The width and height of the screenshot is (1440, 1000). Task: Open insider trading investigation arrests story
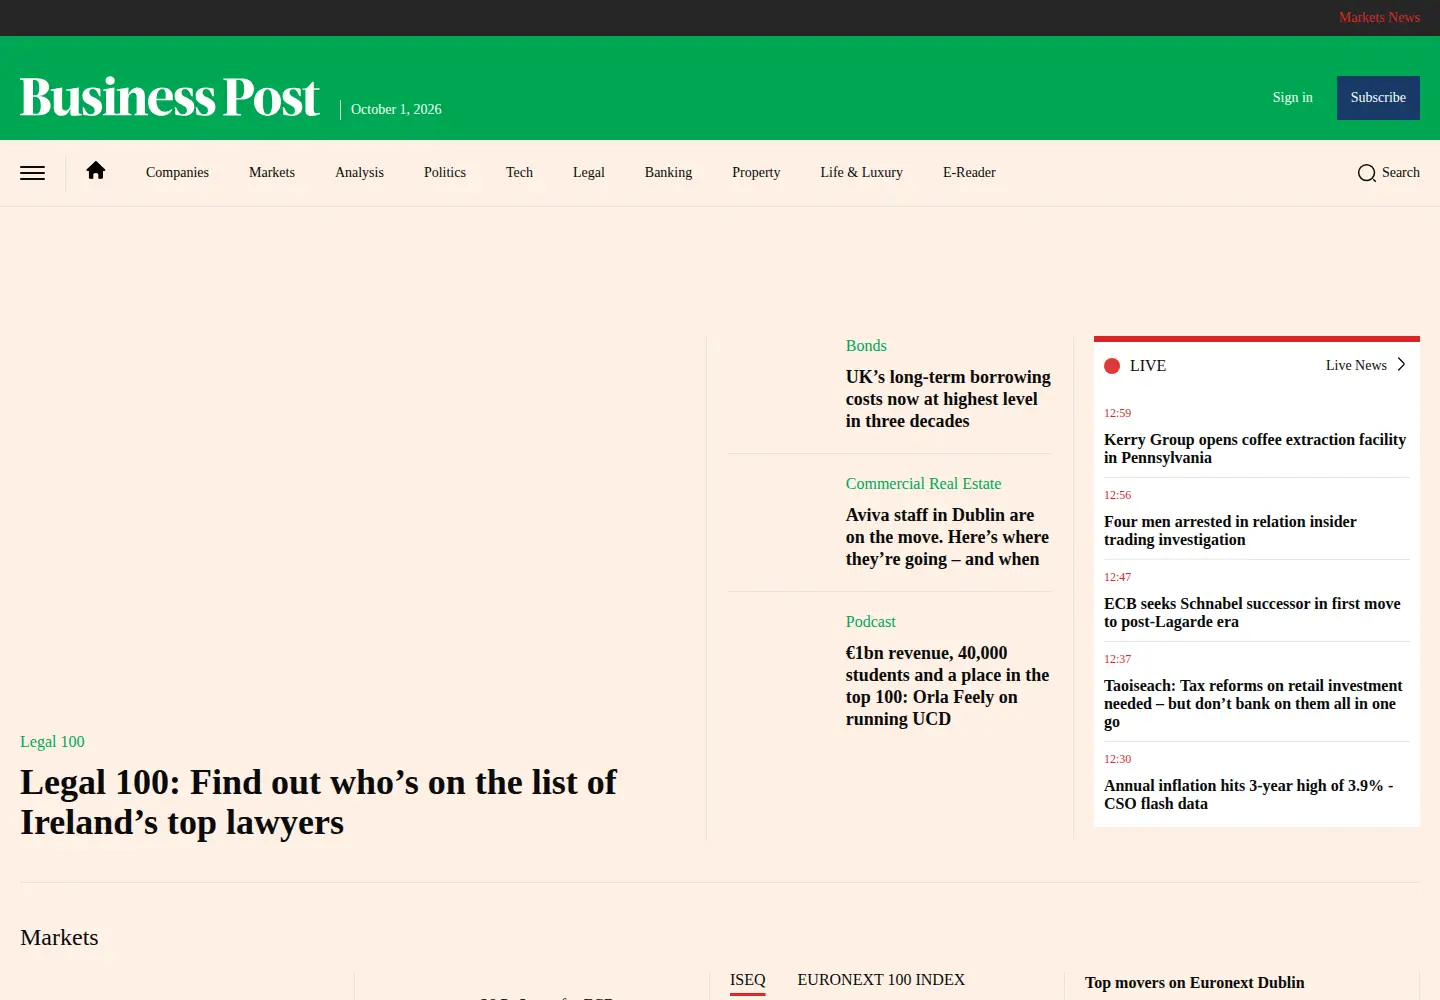click(x=1230, y=531)
